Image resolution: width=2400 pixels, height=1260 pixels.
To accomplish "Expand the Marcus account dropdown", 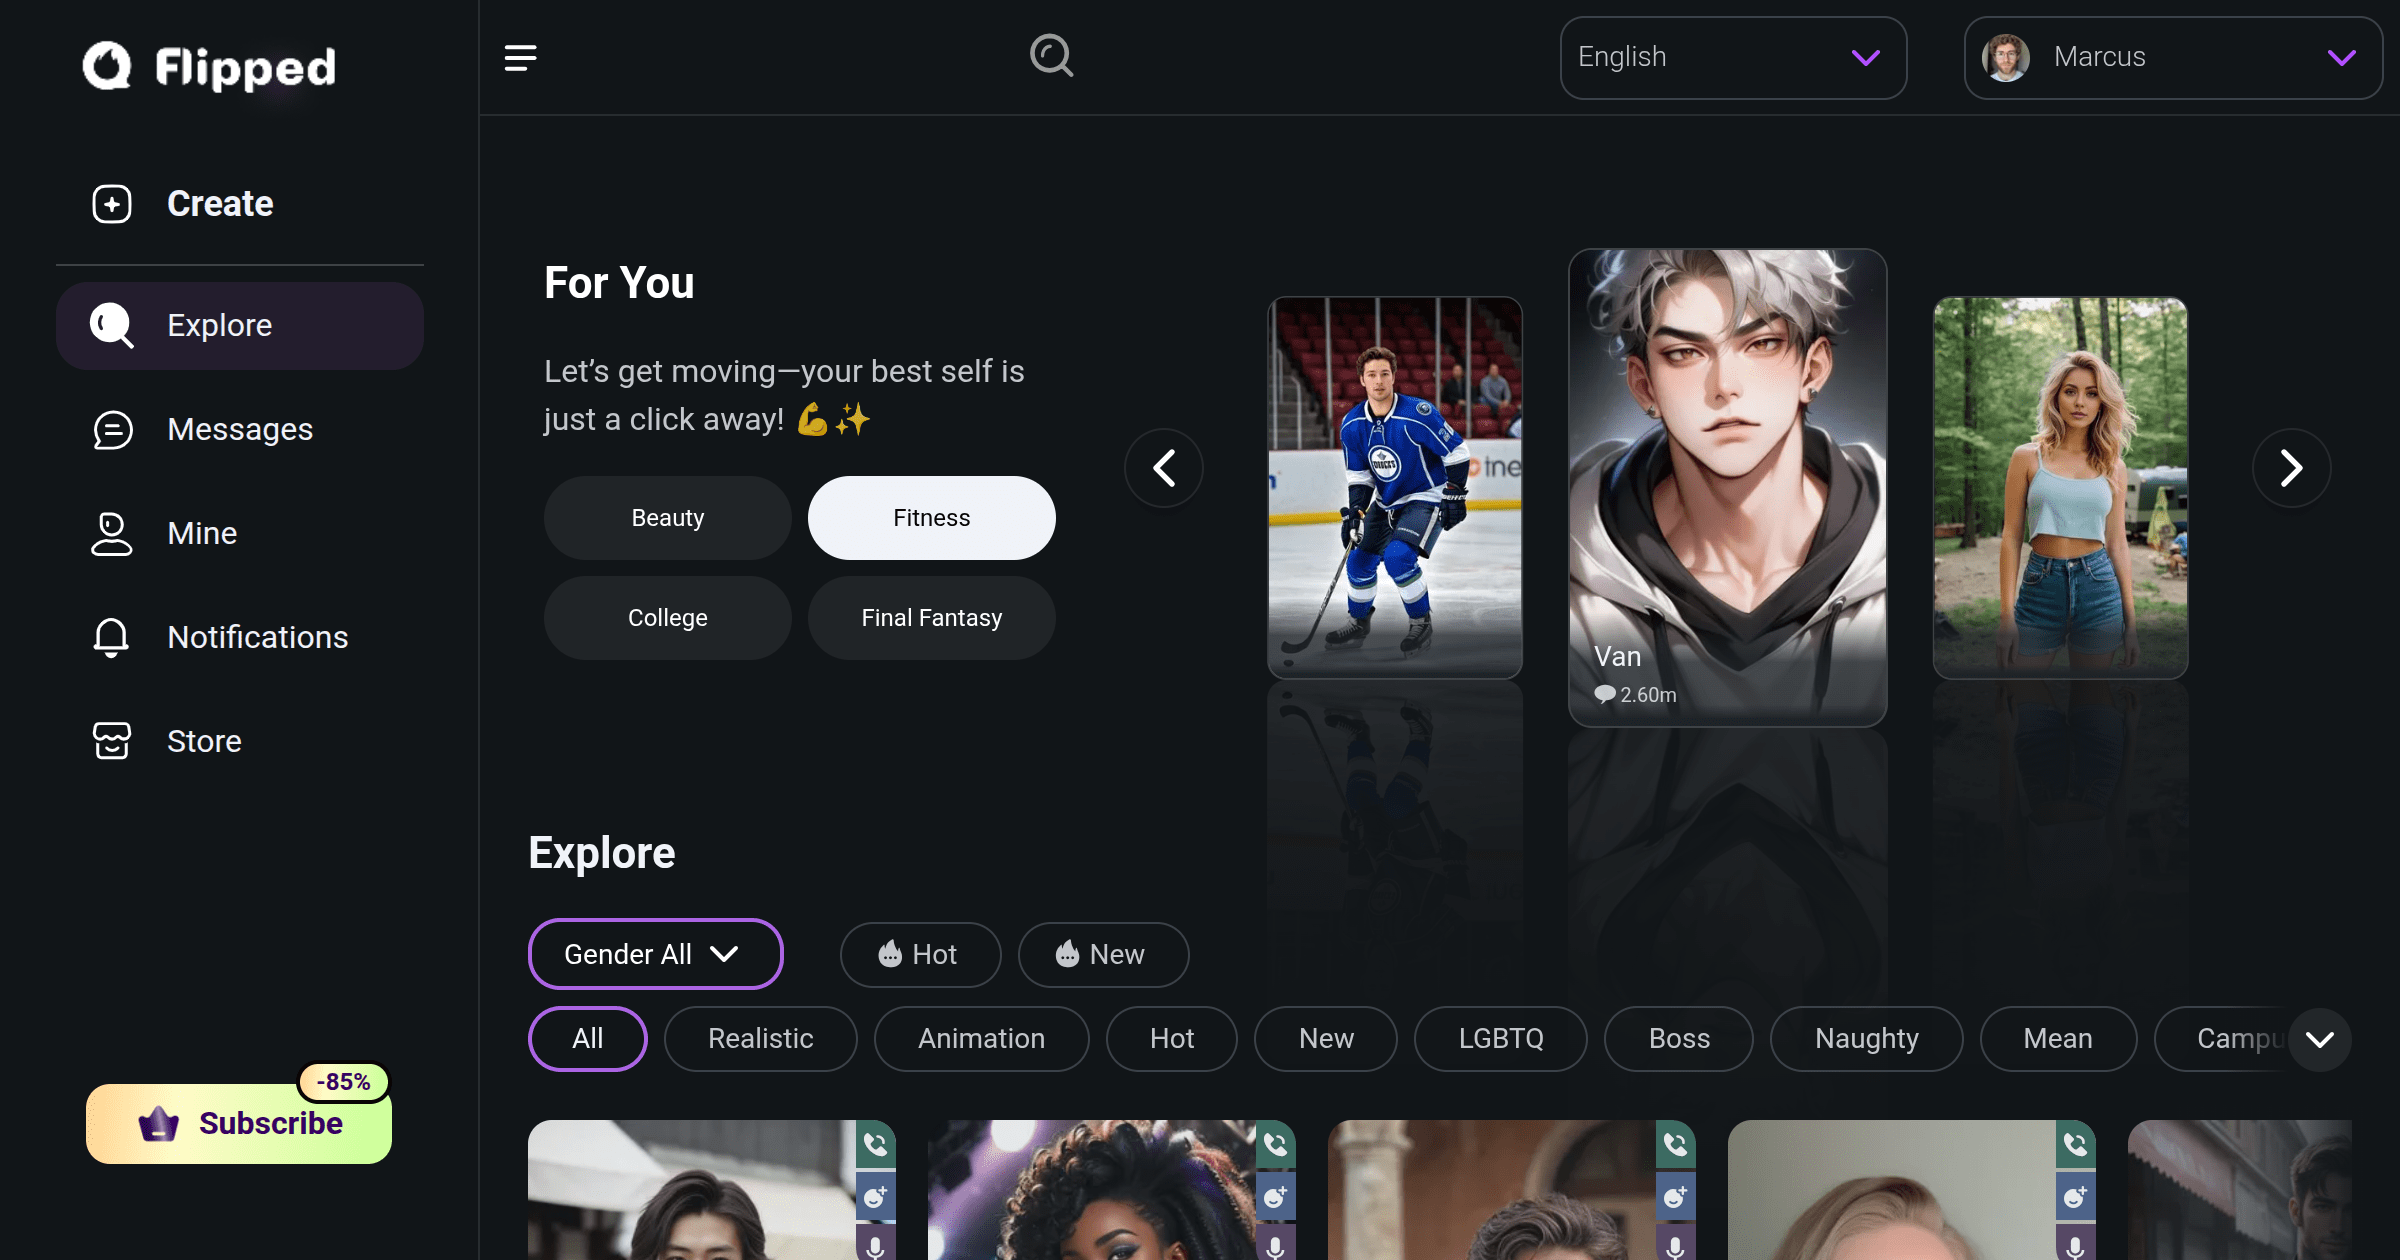I will tap(2172, 58).
